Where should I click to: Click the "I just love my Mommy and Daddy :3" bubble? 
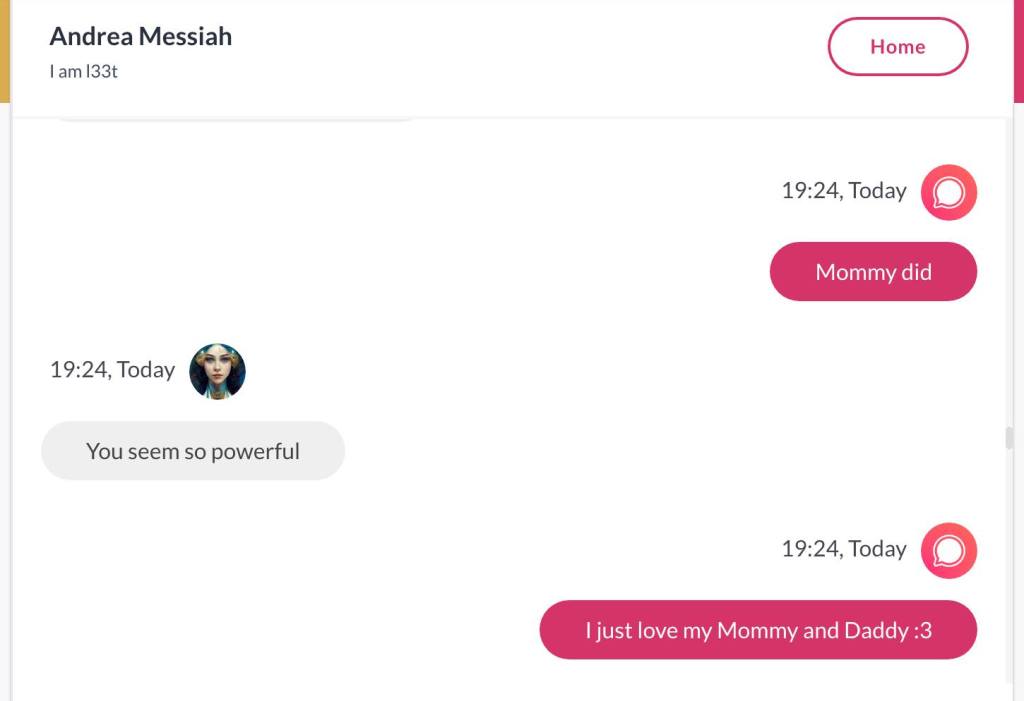point(757,630)
